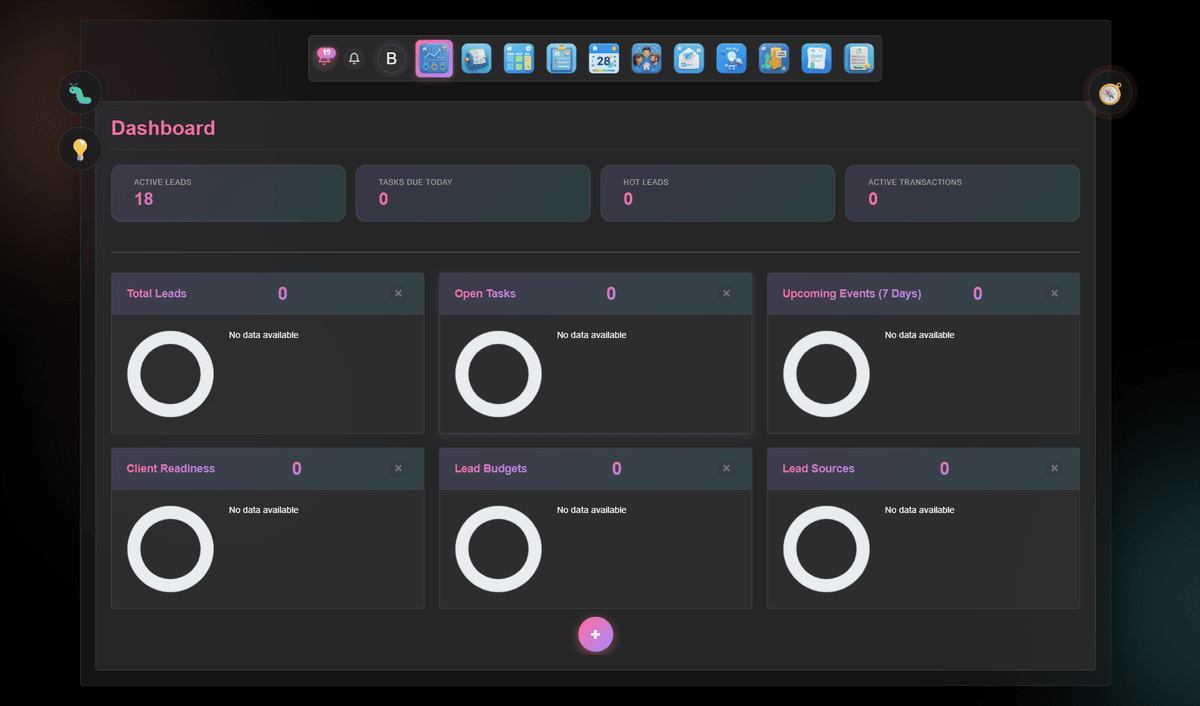Dismiss the Open Tasks widget

point(726,293)
